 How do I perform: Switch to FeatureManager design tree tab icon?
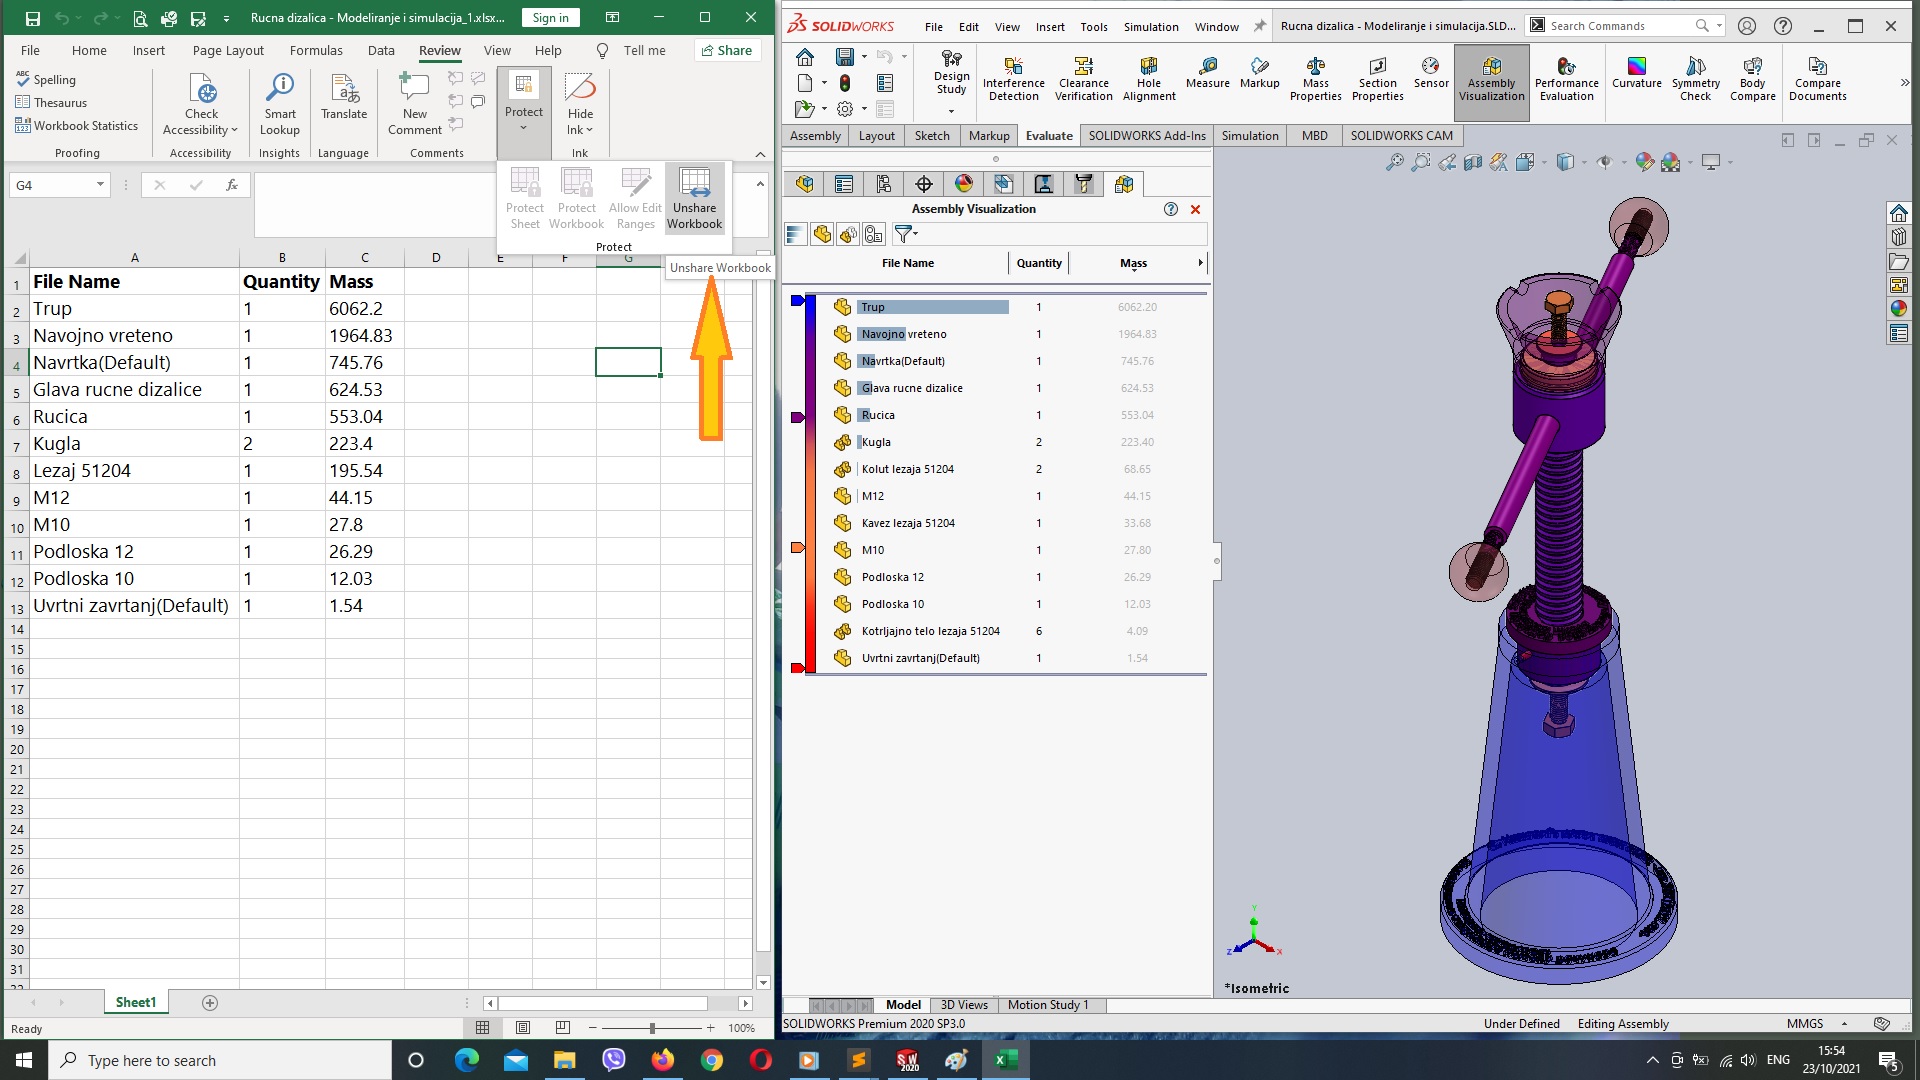point(804,184)
